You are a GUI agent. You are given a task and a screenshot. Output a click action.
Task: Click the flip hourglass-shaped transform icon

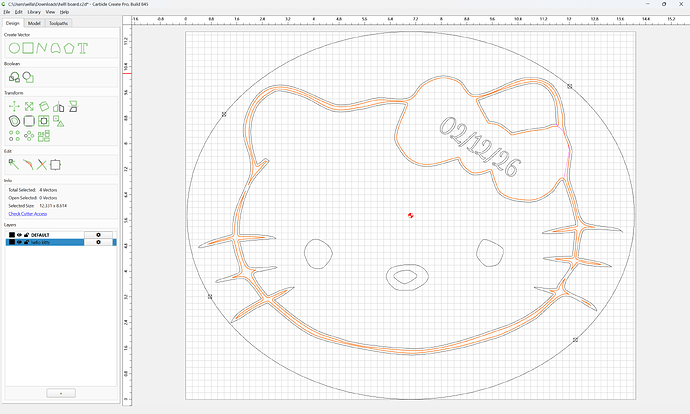(73, 106)
